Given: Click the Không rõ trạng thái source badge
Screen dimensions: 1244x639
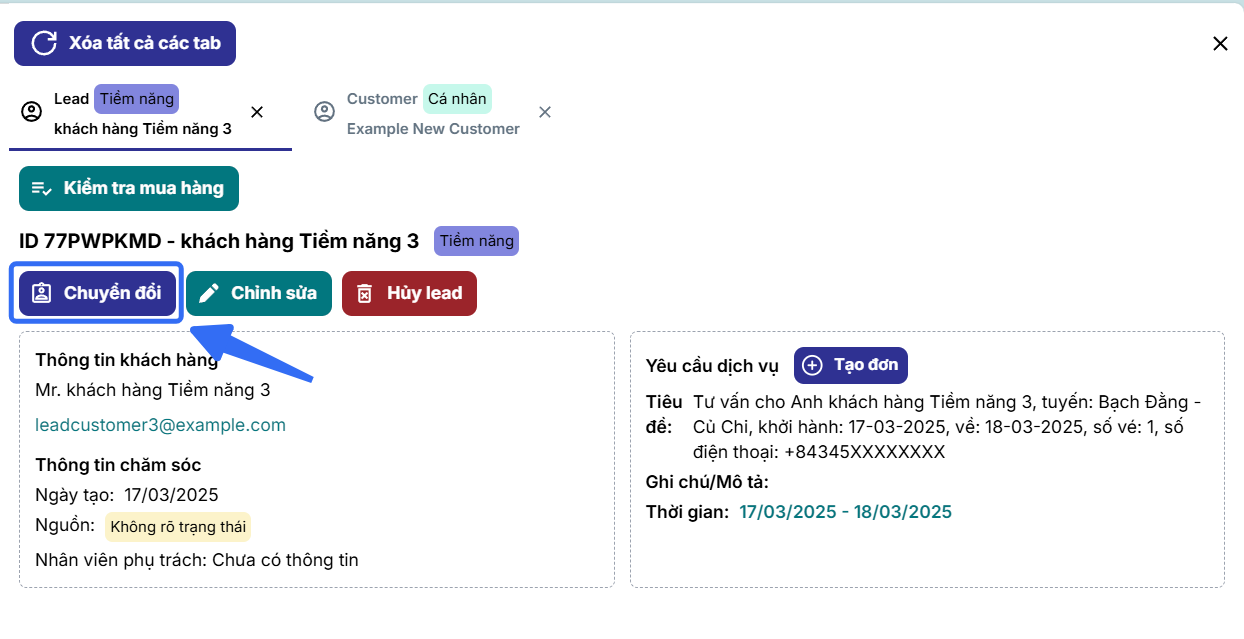Looking at the screenshot, I should click(x=178, y=526).
